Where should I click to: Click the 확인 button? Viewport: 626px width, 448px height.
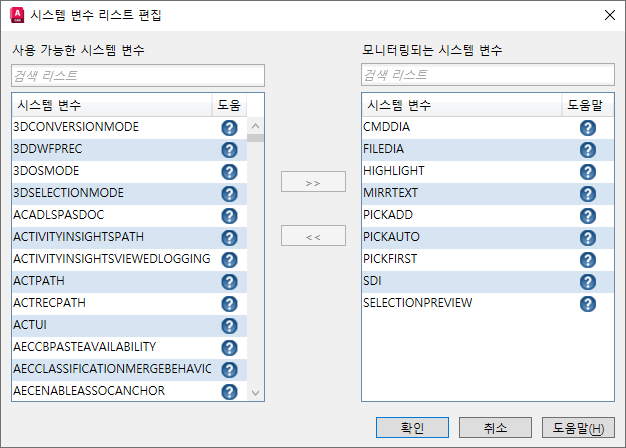(412, 428)
